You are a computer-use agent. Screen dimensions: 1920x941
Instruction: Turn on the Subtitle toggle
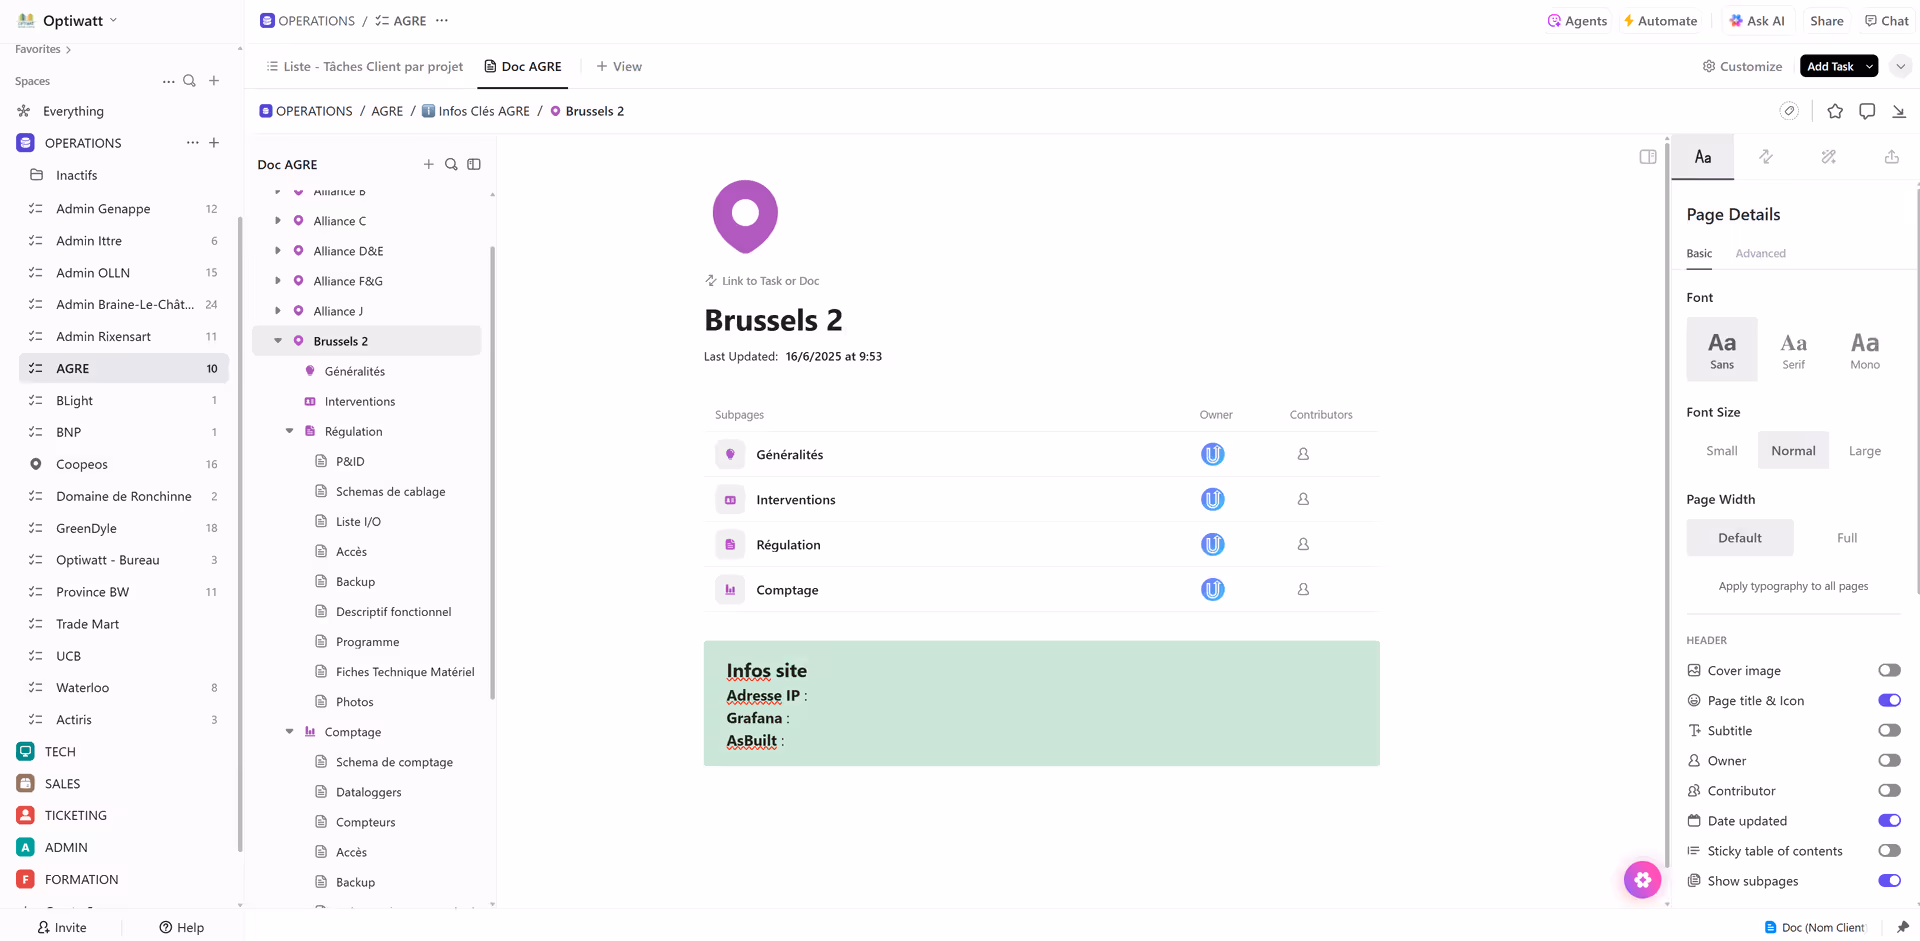pyautogui.click(x=1888, y=730)
